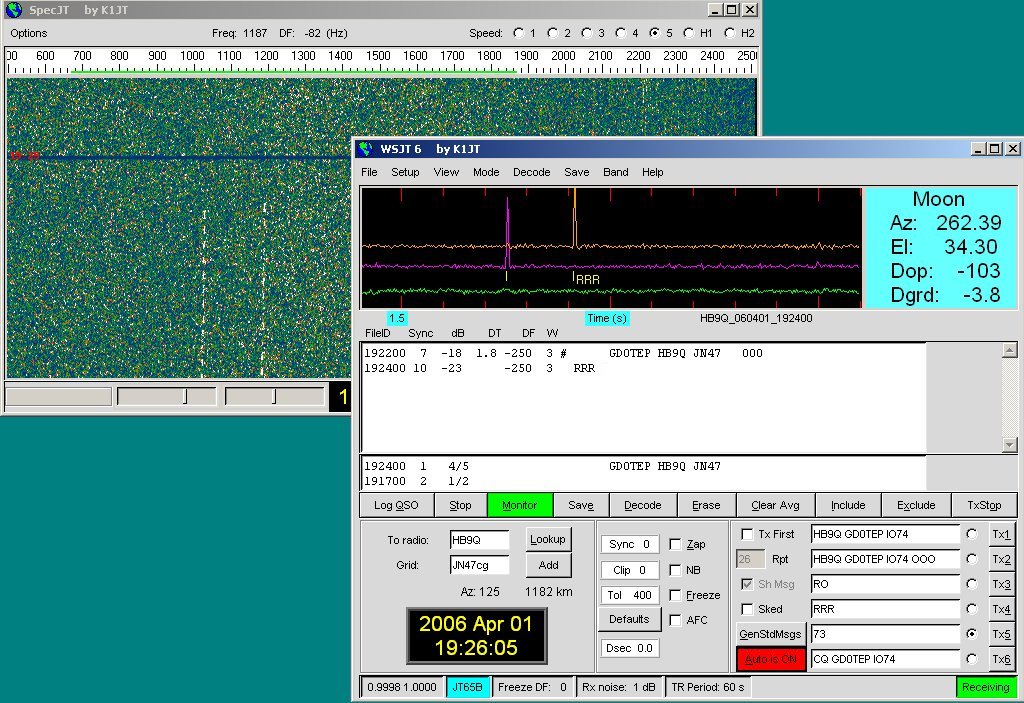Screen dimensions: 1024x703
Task: Select speed 3 radio button in SpecJT
Action: [588, 33]
